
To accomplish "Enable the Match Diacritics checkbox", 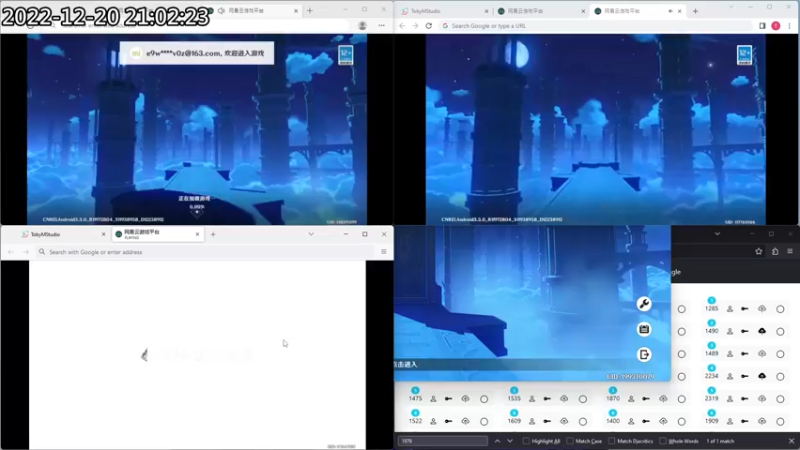I will click(x=611, y=441).
